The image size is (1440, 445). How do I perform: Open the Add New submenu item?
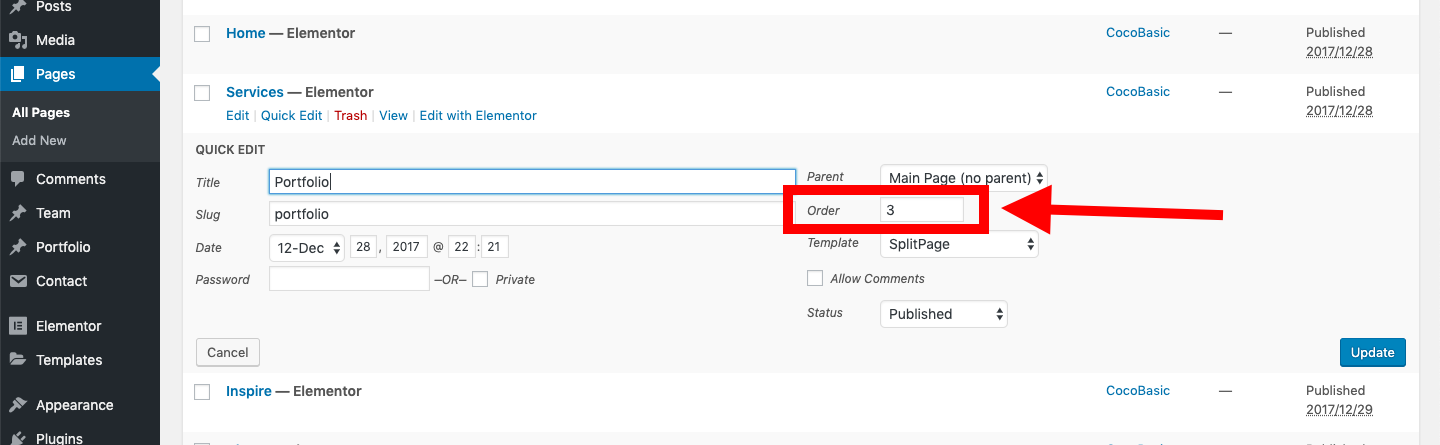pos(39,141)
